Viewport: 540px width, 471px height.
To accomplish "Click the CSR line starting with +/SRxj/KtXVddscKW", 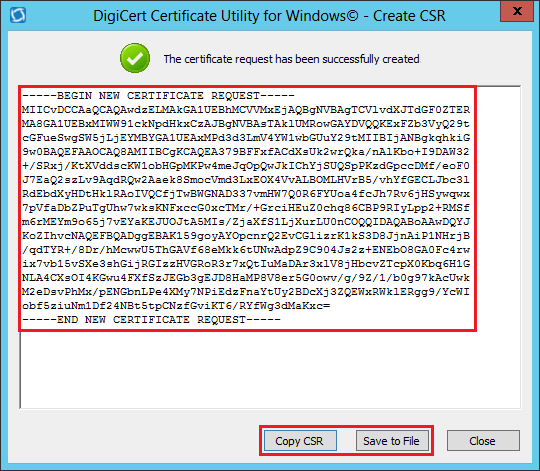I will [246, 166].
